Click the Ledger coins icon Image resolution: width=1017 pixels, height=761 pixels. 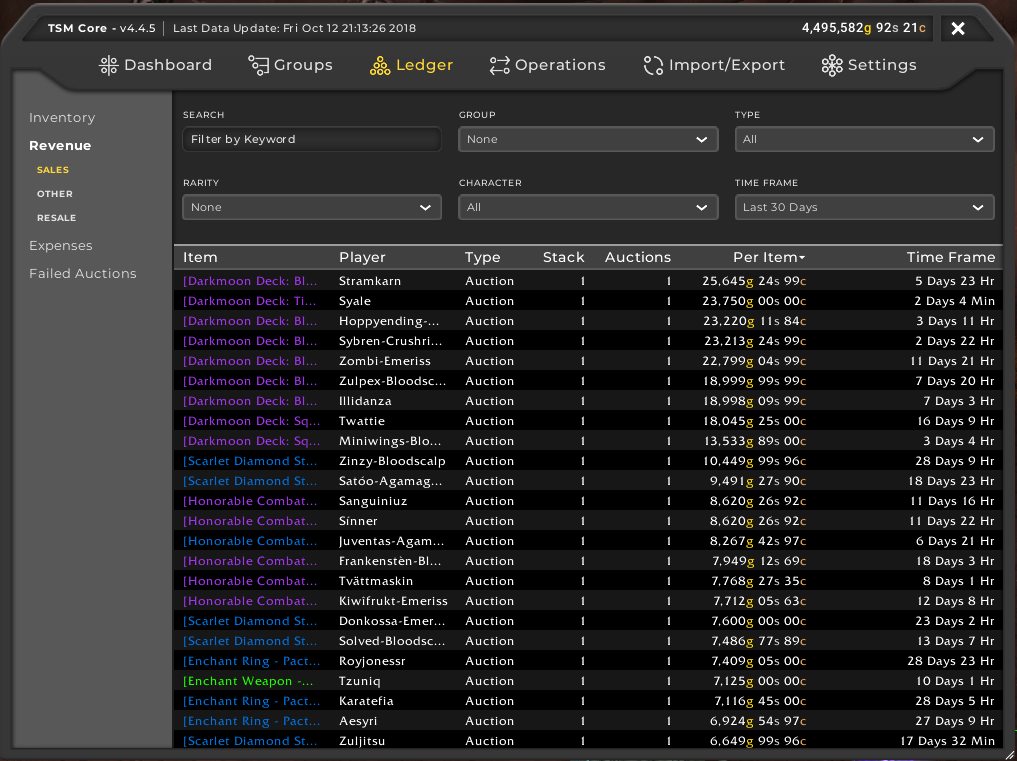(x=380, y=65)
